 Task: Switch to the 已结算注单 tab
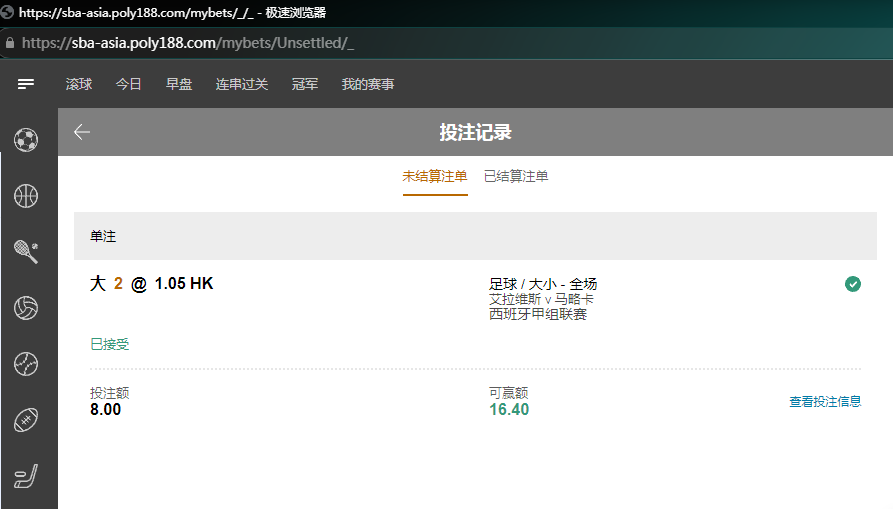coord(516,176)
